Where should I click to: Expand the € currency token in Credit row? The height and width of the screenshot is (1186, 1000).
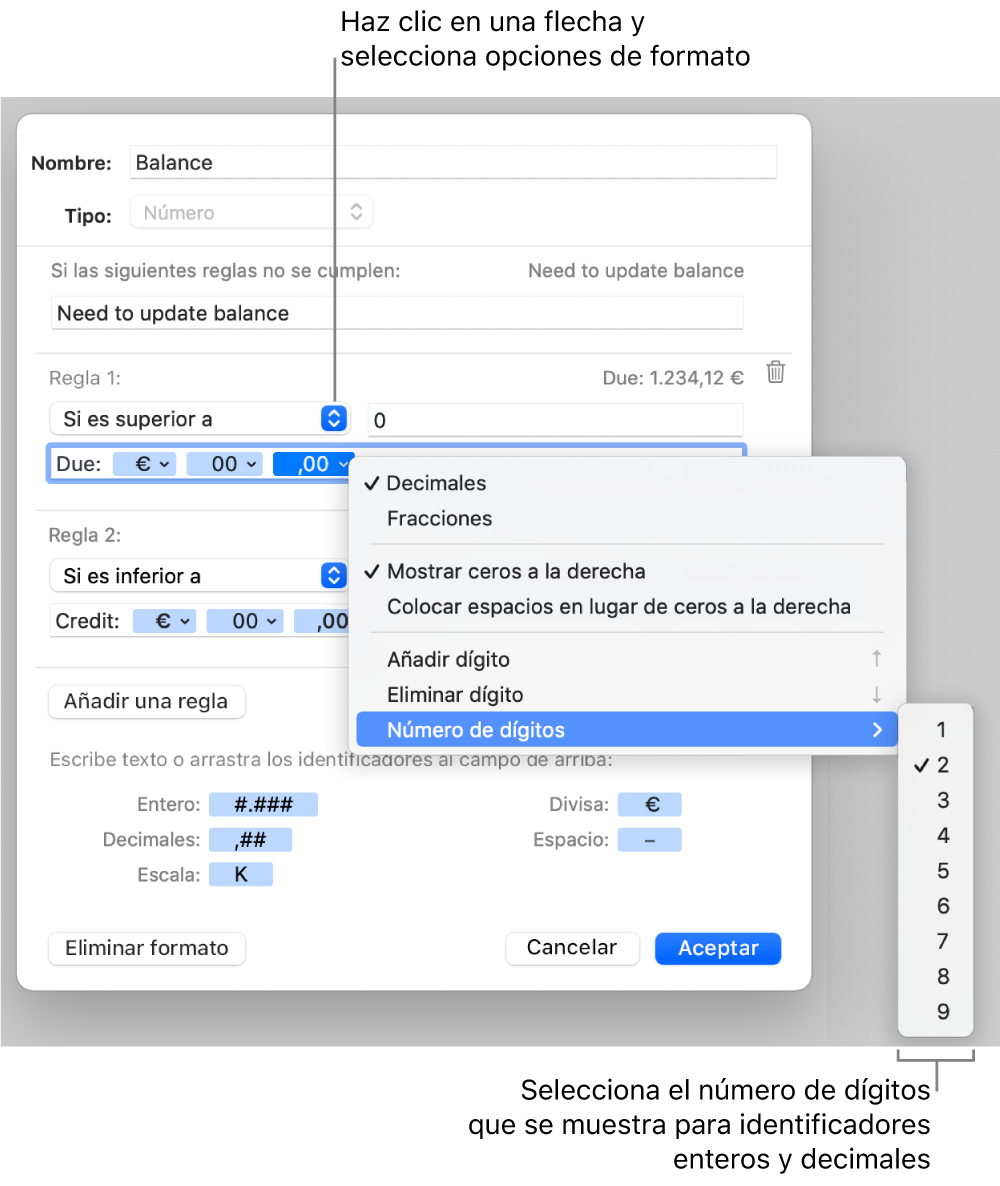point(164,621)
